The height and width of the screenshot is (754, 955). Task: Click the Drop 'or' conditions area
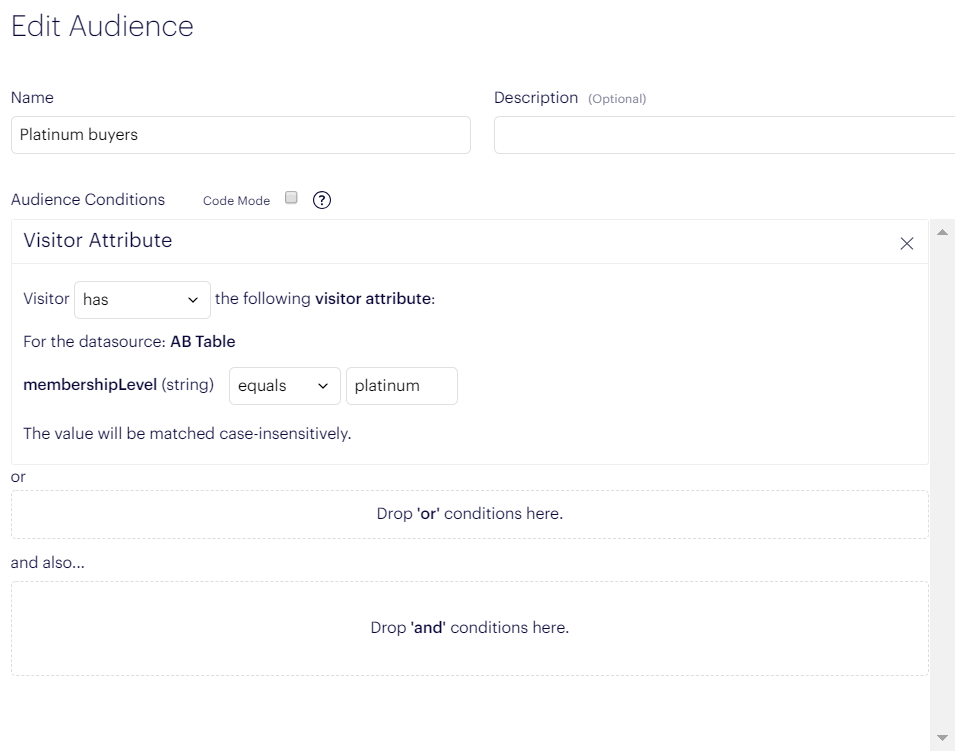point(469,514)
